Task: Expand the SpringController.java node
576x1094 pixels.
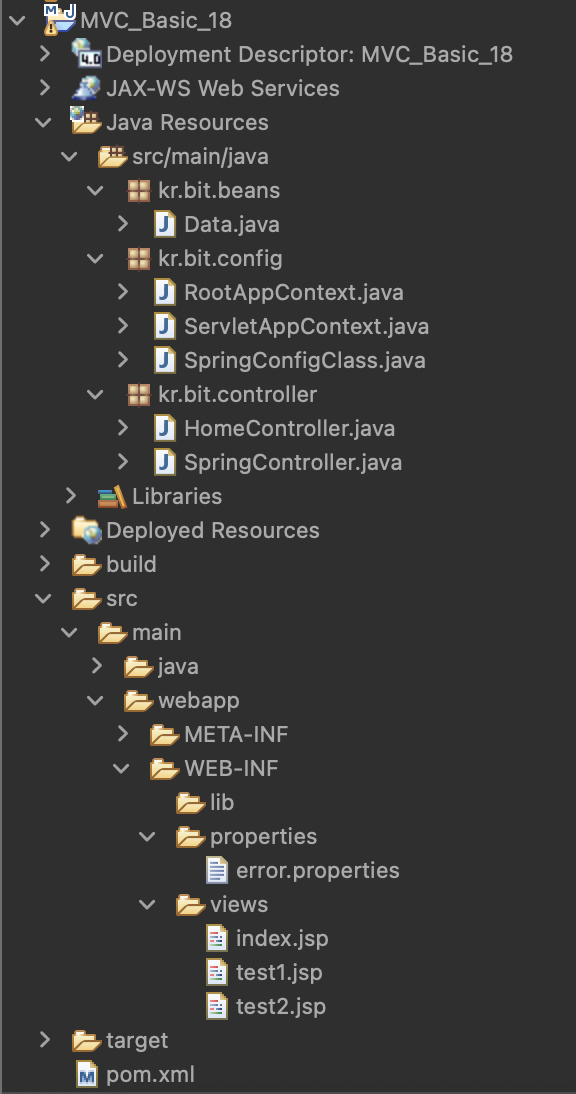Action: tap(123, 462)
